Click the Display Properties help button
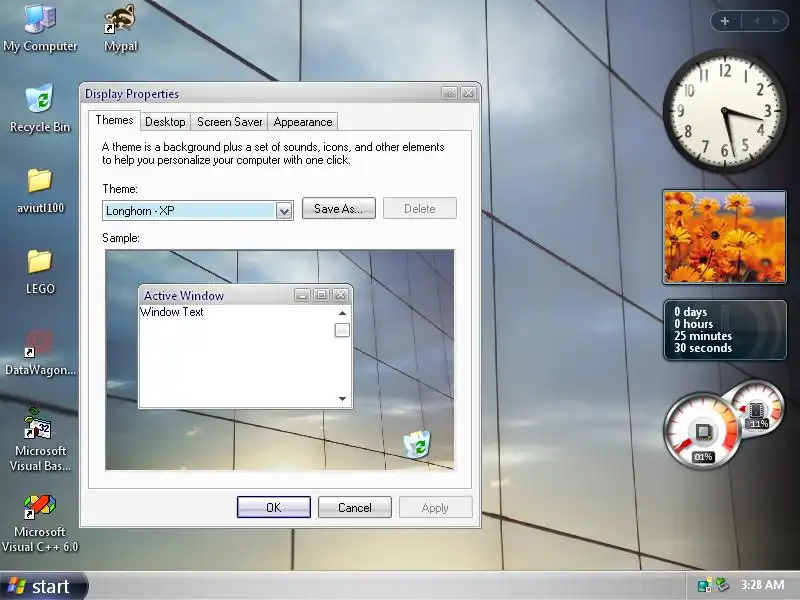Screen dimensions: 800x600 449,93
